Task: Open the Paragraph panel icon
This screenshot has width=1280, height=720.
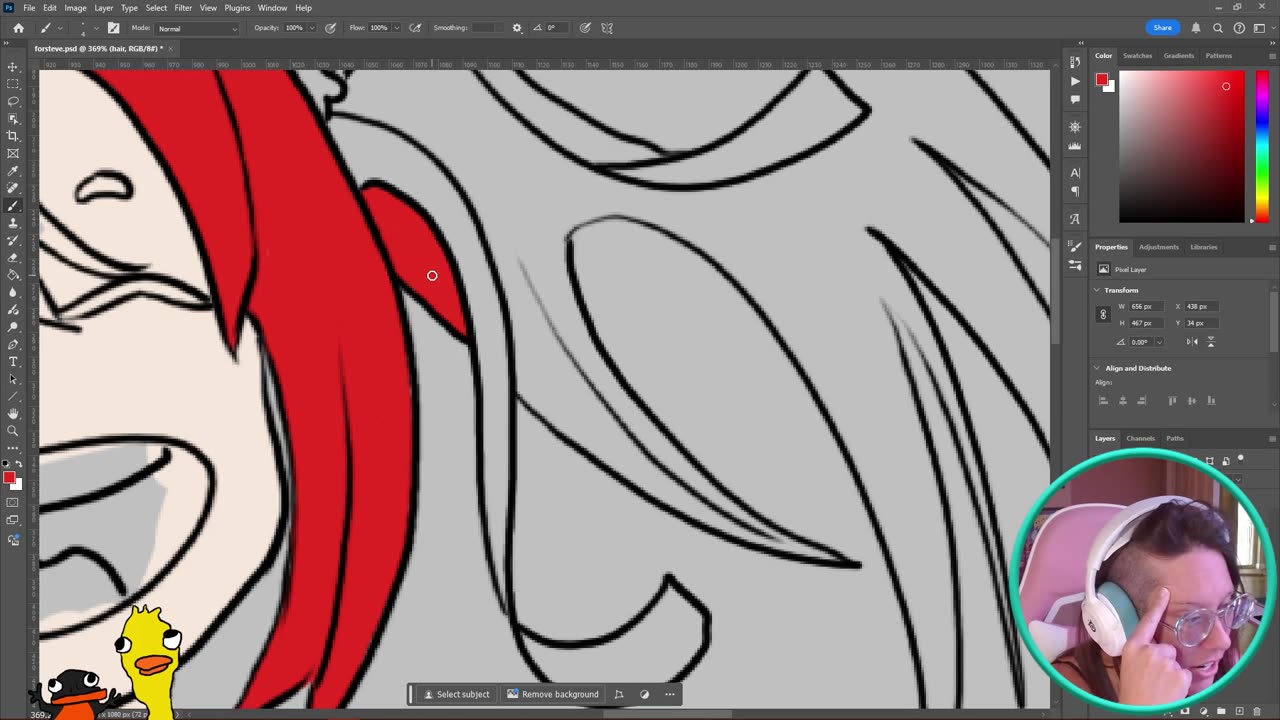Action: [1075, 191]
